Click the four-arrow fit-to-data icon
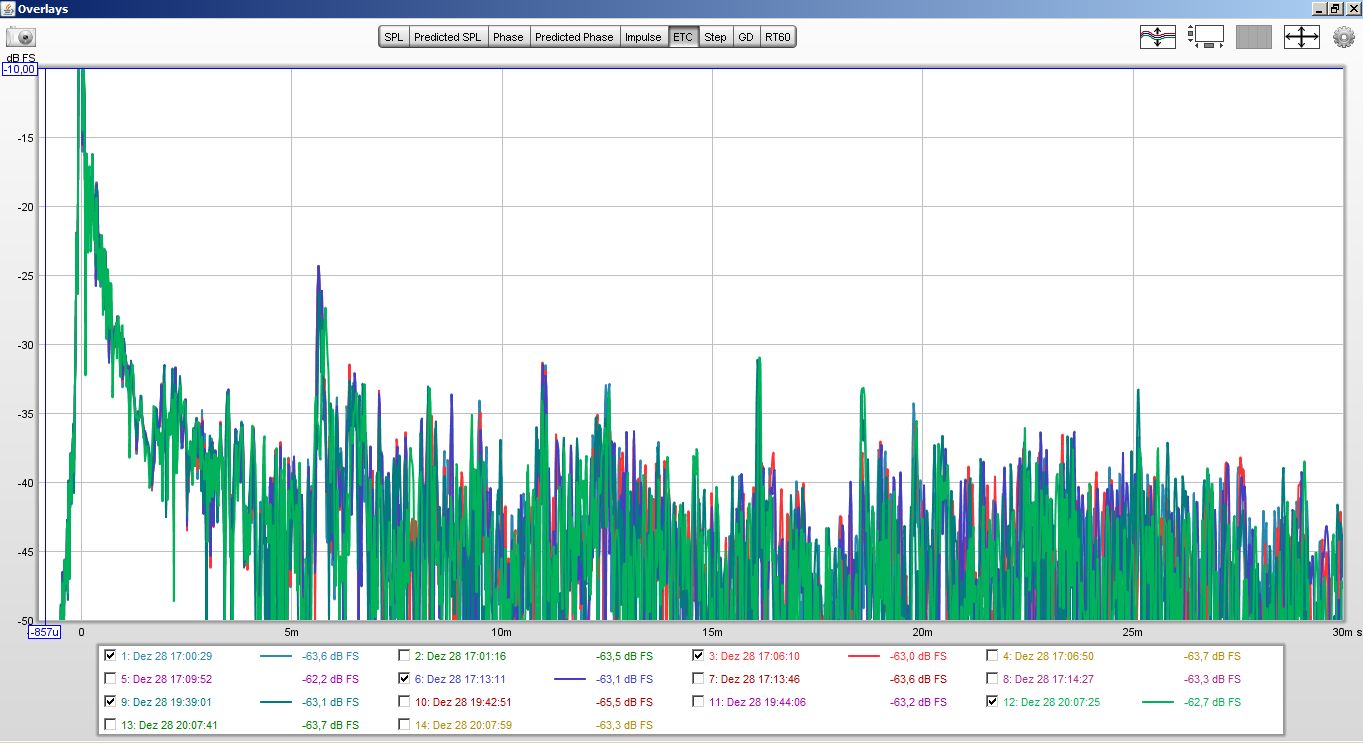The width and height of the screenshot is (1363, 743). click(x=1302, y=38)
